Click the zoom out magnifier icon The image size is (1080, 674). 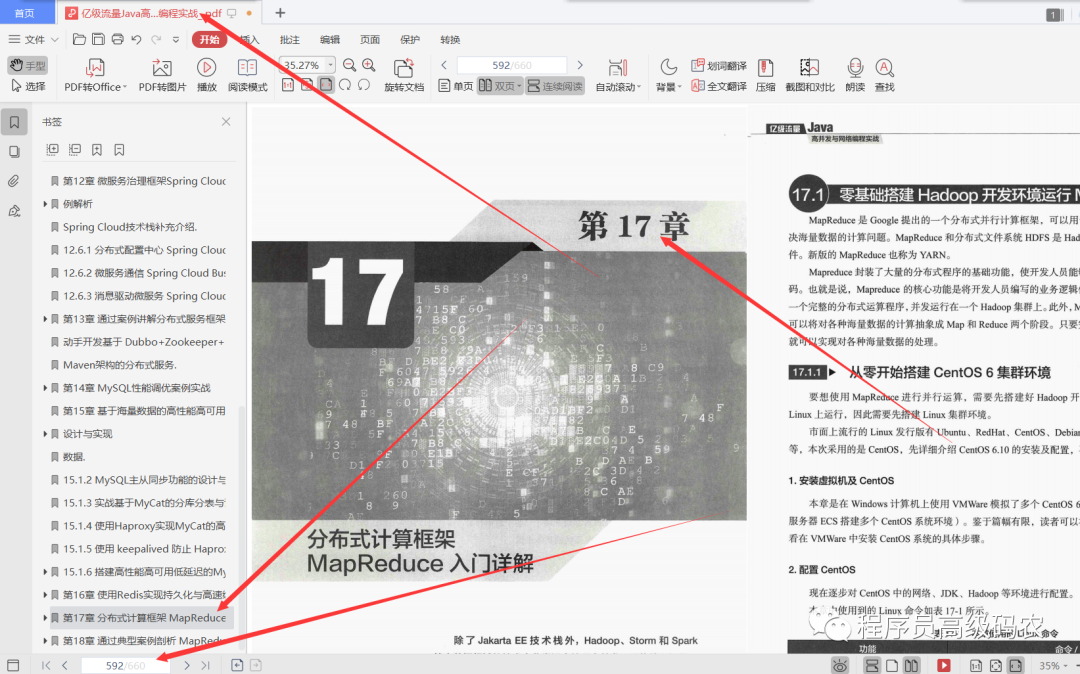tap(349, 65)
